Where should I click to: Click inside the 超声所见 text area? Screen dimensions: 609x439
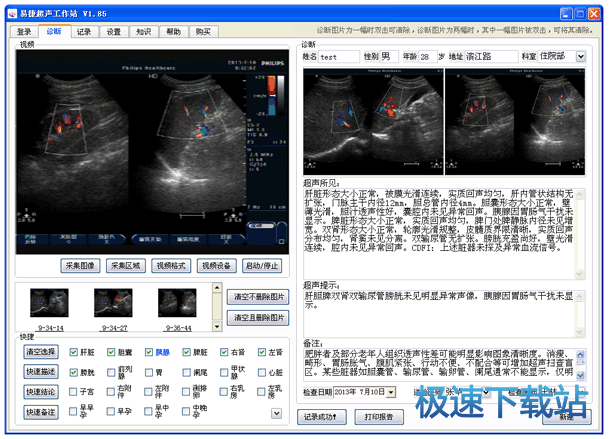click(439, 234)
